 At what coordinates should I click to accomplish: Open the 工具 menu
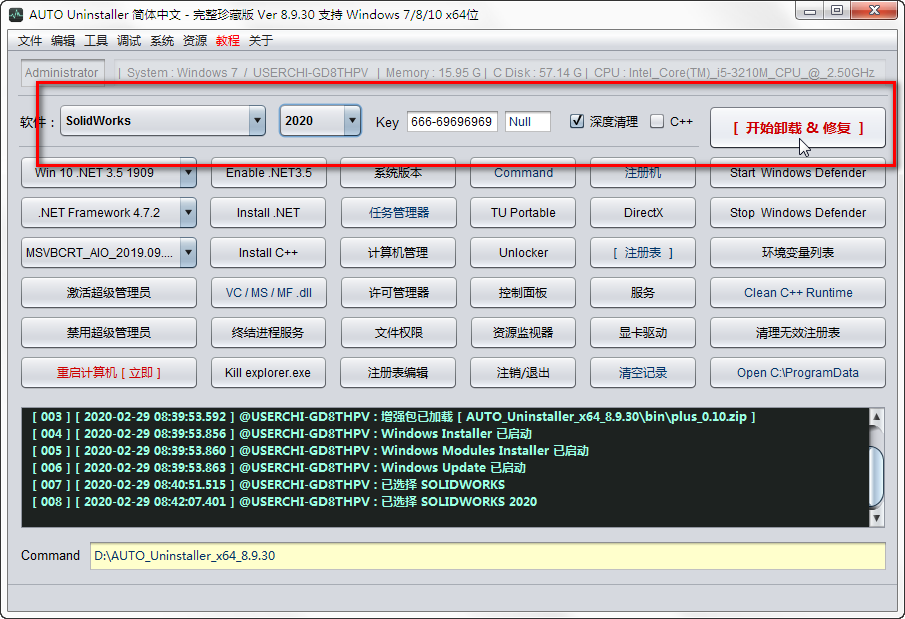click(96, 40)
